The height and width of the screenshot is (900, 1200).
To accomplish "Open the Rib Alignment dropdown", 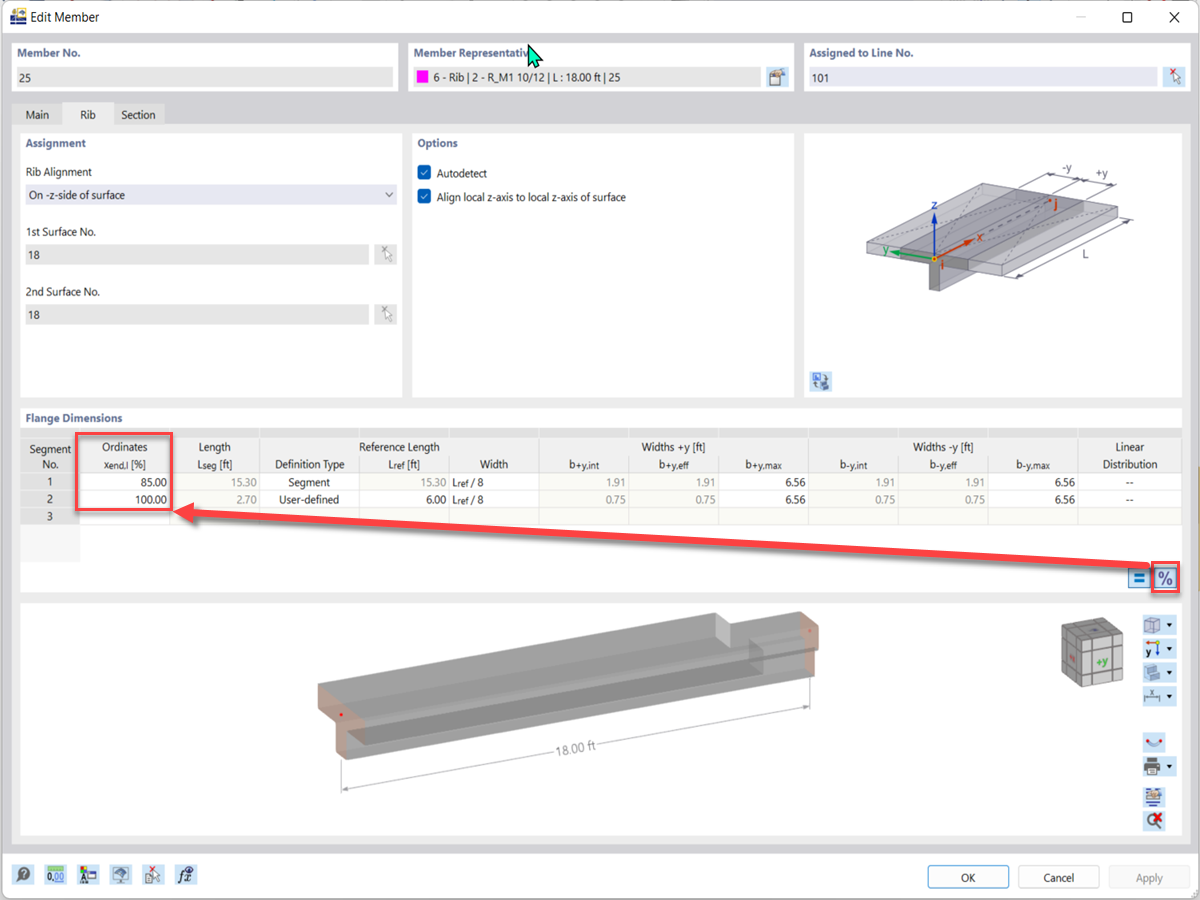I will [389, 195].
